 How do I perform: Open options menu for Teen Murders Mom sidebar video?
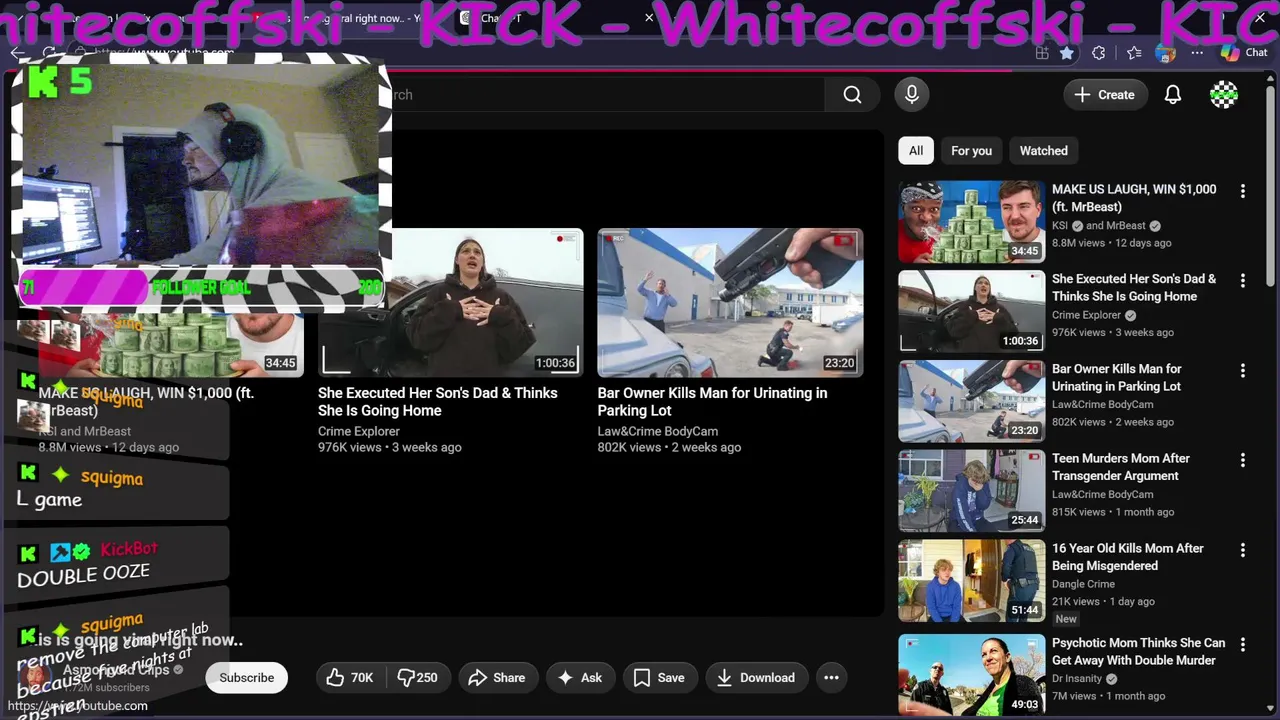[1243, 461]
